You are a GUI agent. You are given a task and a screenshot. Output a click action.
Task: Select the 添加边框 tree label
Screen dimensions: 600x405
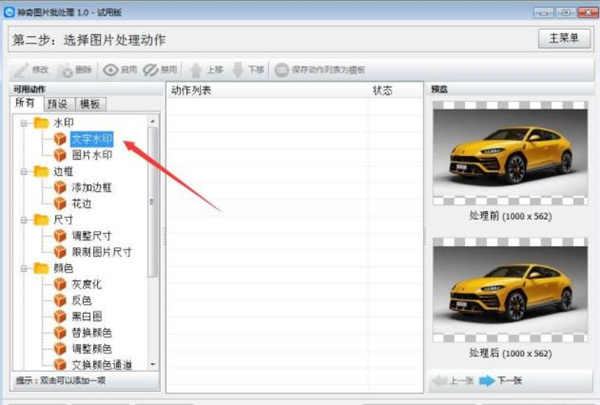(x=92, y=188)
